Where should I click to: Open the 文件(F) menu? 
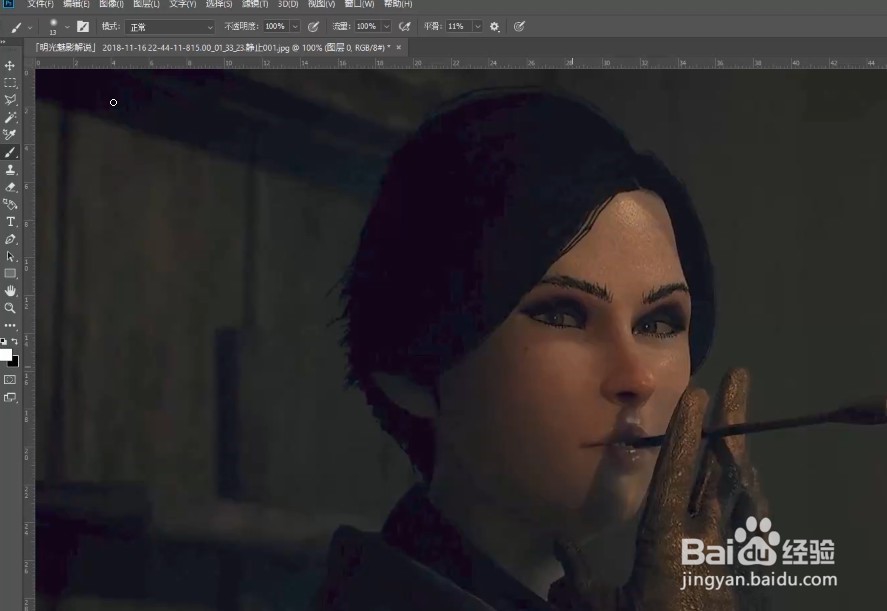click(x=41, y=4)
